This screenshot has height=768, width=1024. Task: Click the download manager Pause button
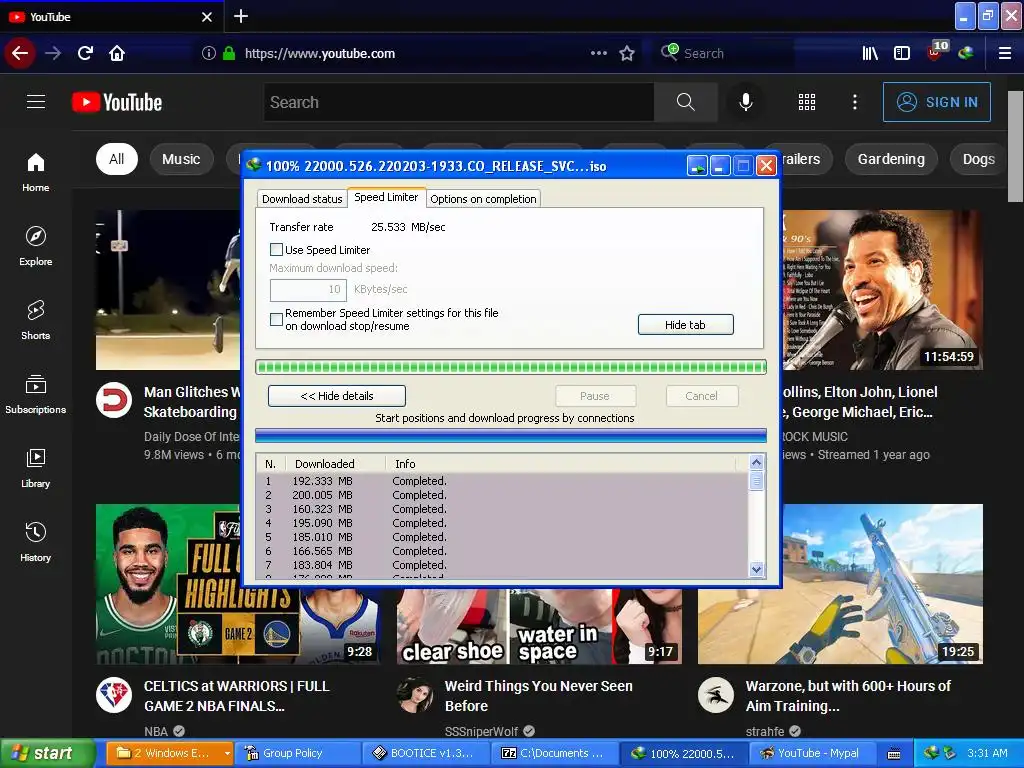(x=594, y=396)
